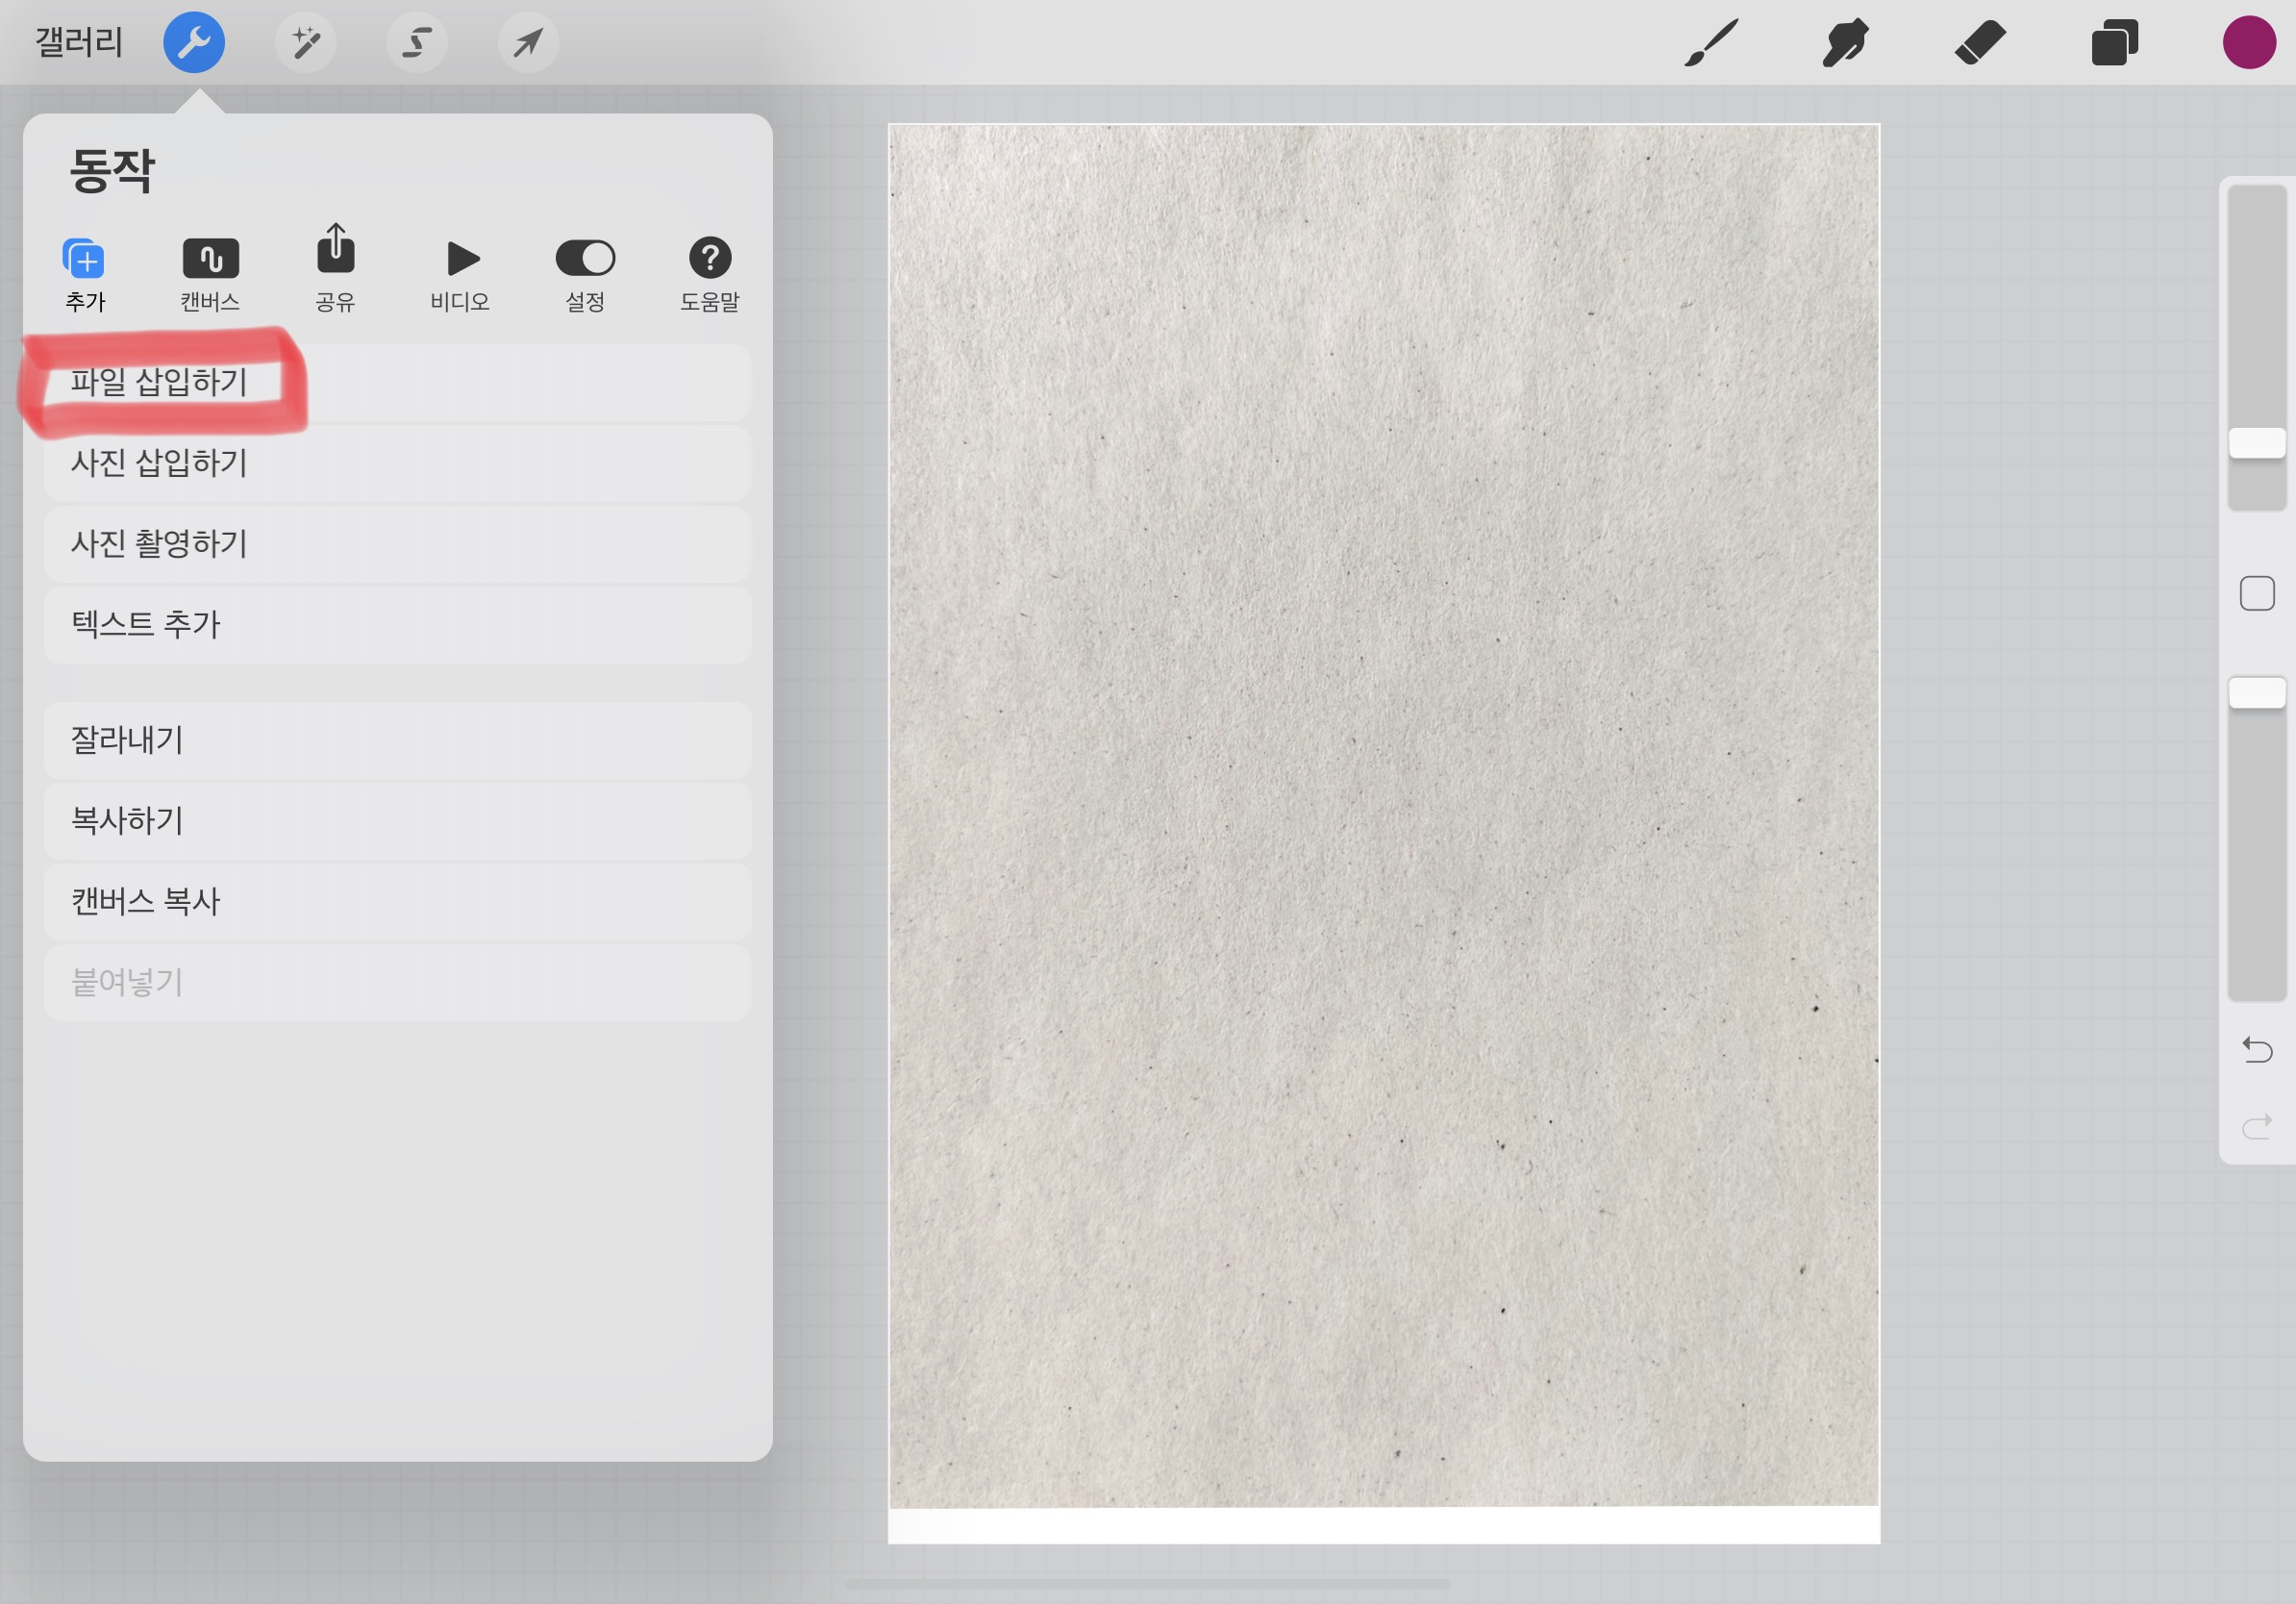Open Adjustments magic wand icon

tap(306, 42)
